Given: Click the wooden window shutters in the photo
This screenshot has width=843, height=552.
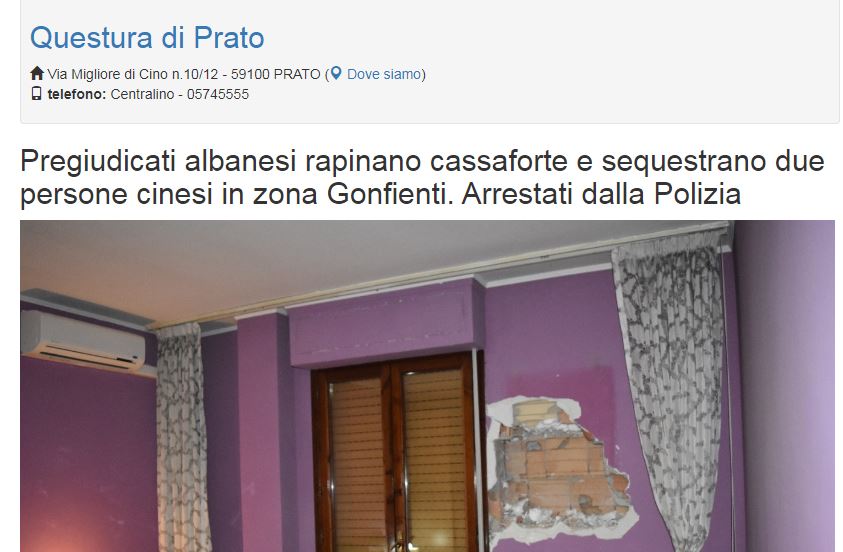Looking at the screenshot, I should click(x=400, y=456).
